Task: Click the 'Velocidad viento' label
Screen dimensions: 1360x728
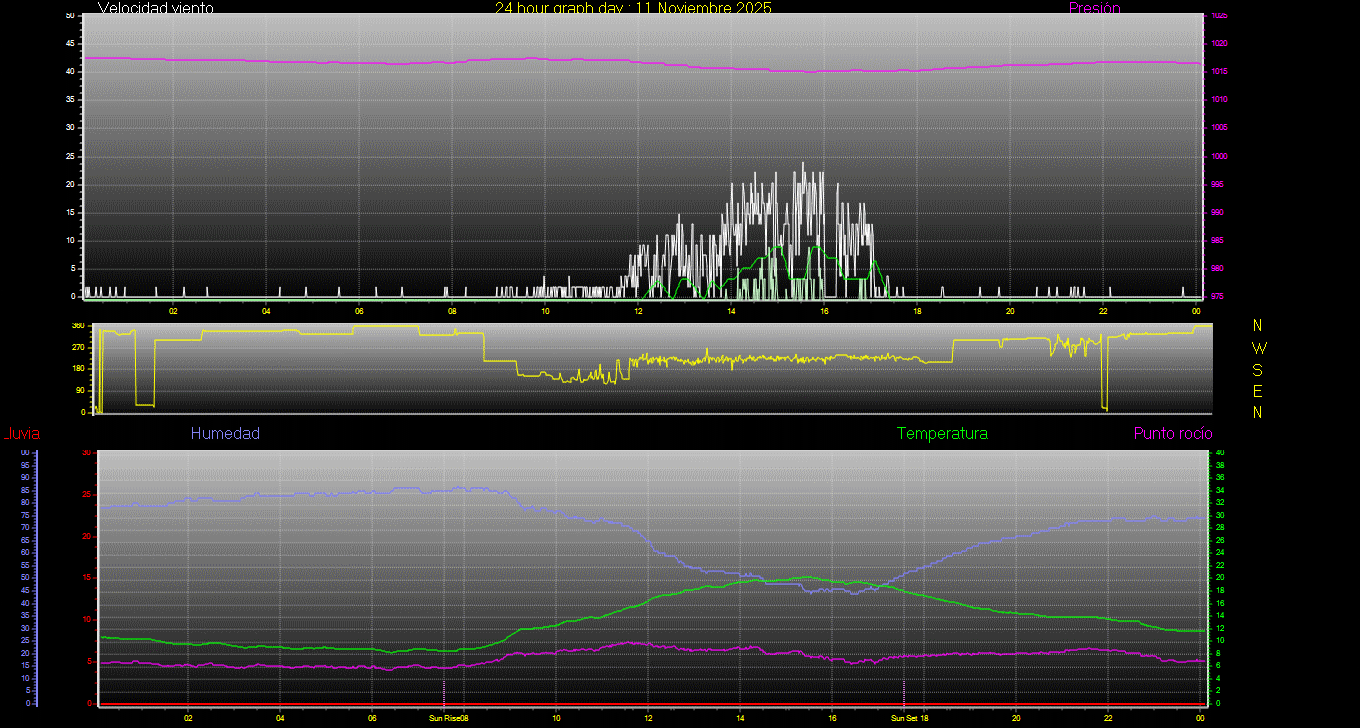Action: point(155,8)
